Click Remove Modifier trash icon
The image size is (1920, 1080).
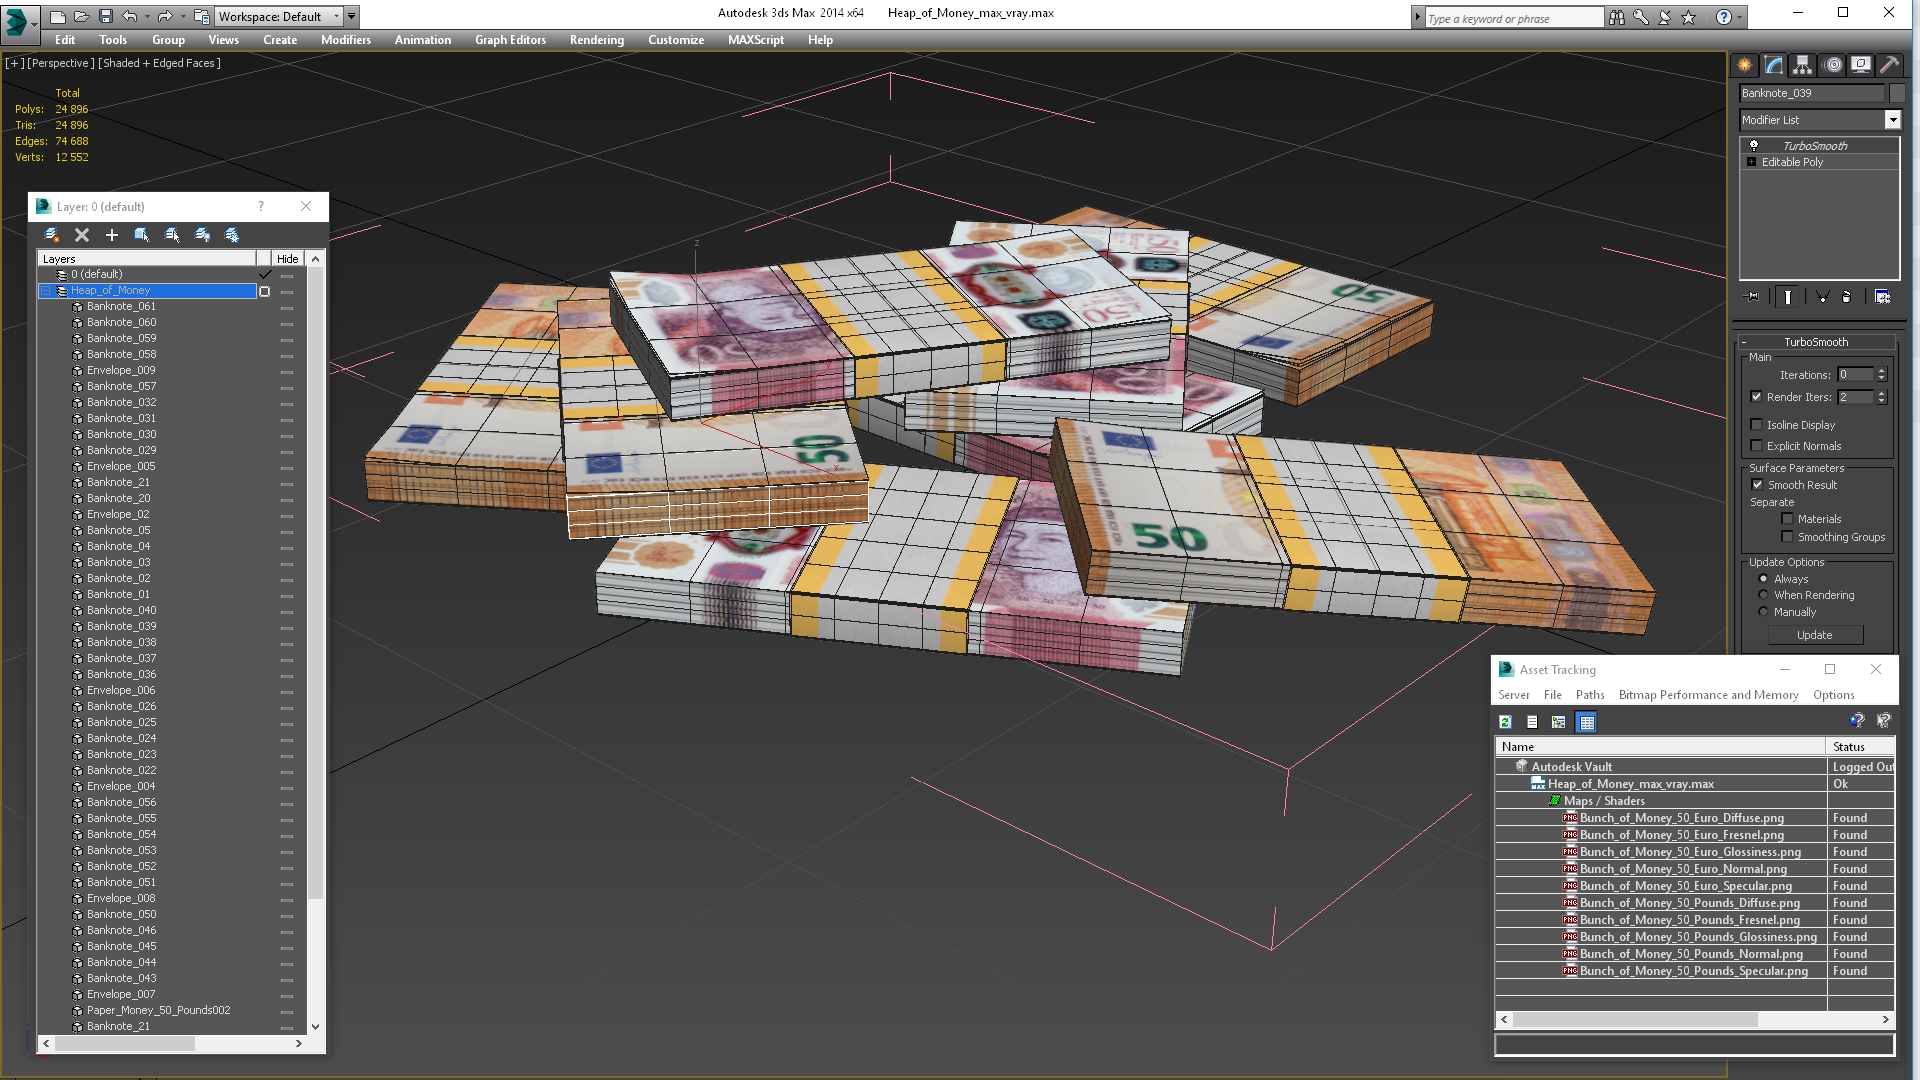pyautogui.click(x=1847, y=297)
